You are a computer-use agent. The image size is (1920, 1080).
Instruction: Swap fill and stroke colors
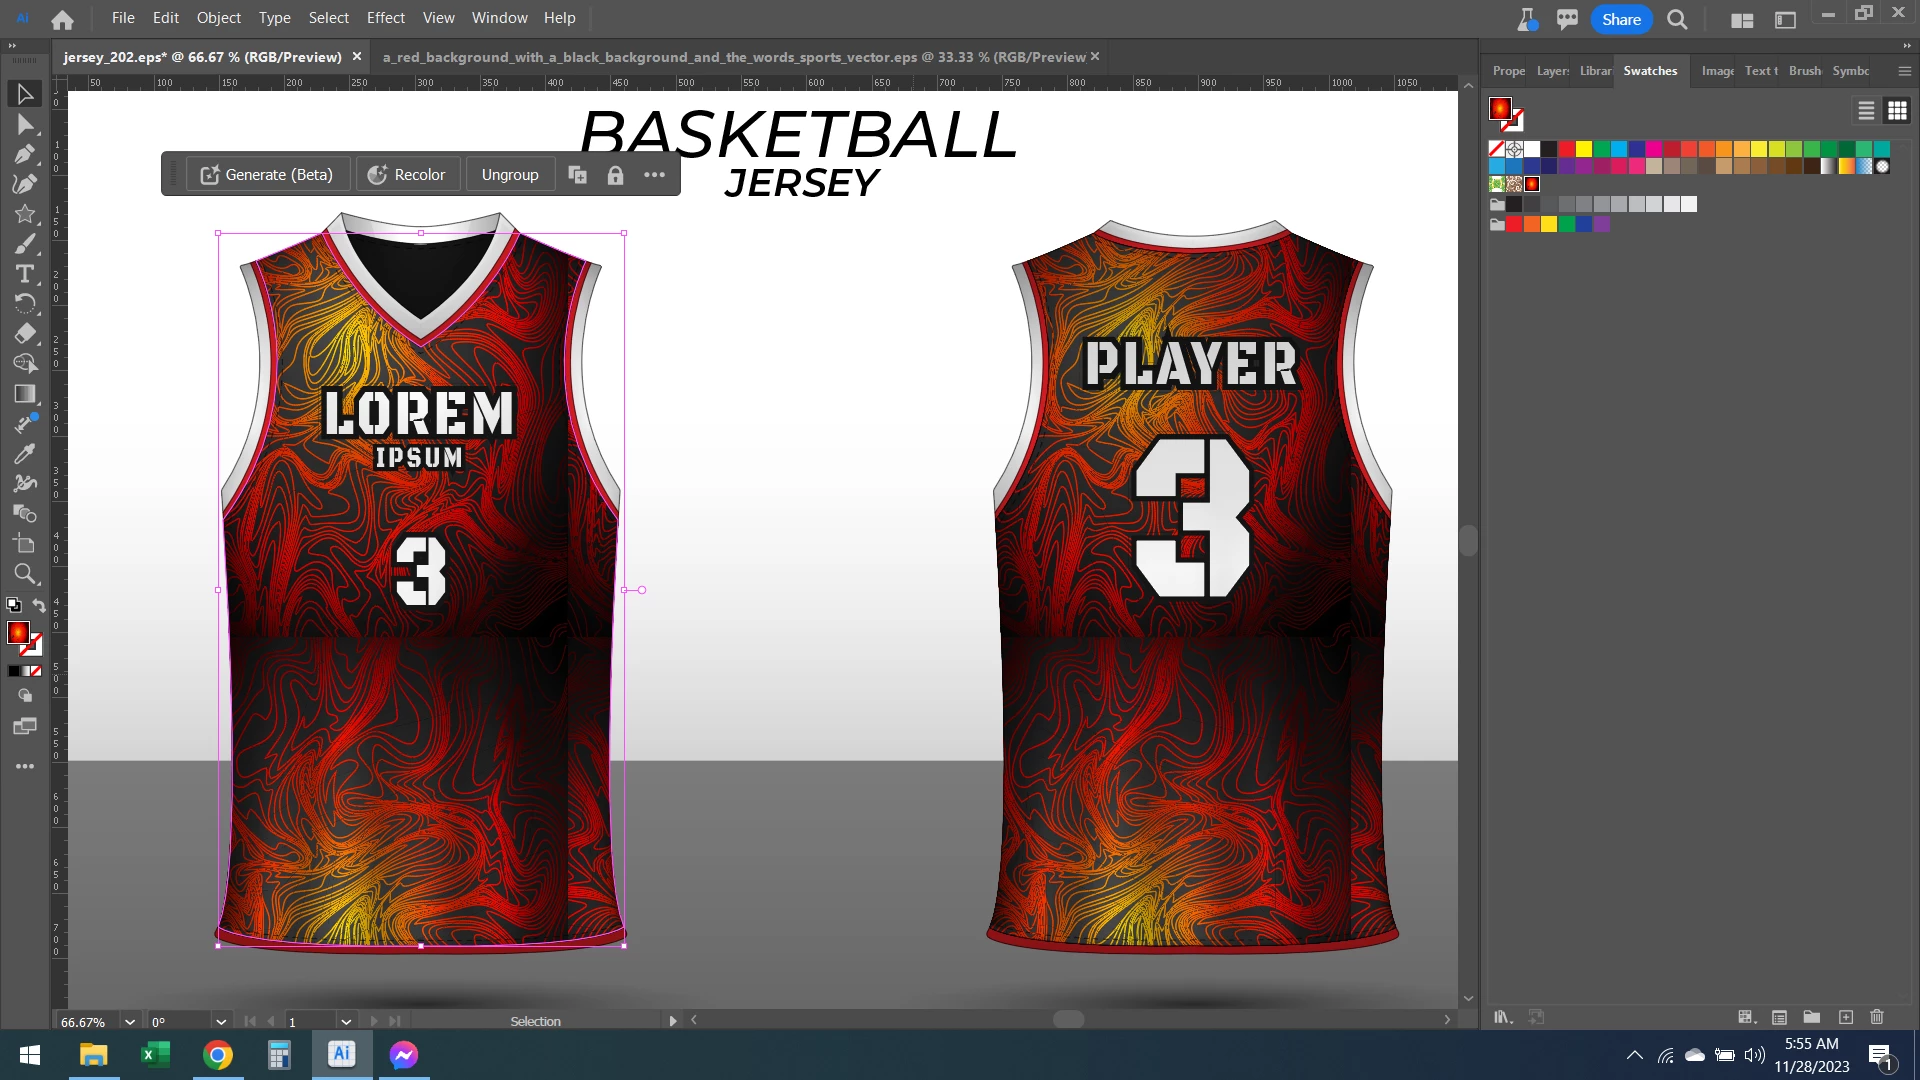pos(39,605)
